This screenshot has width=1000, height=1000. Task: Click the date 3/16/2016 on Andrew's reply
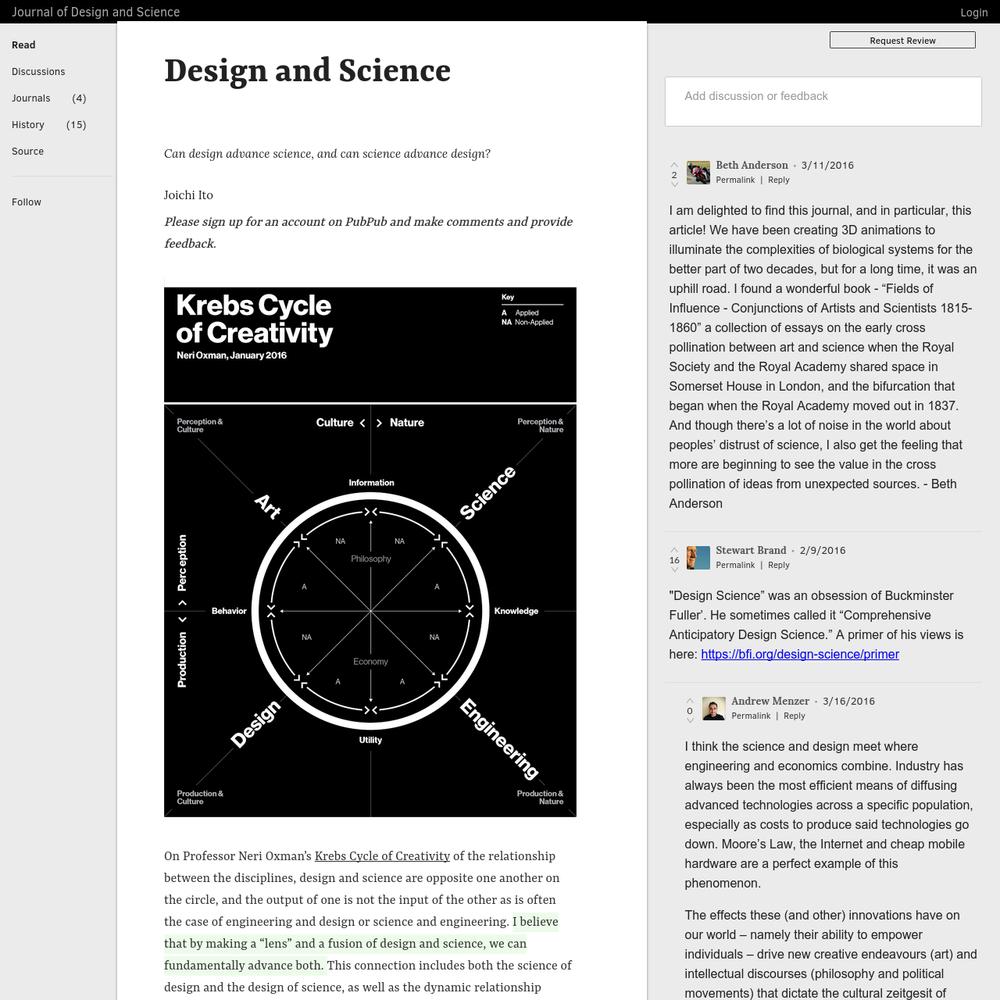pyautogui.click(x=848, y=701)
